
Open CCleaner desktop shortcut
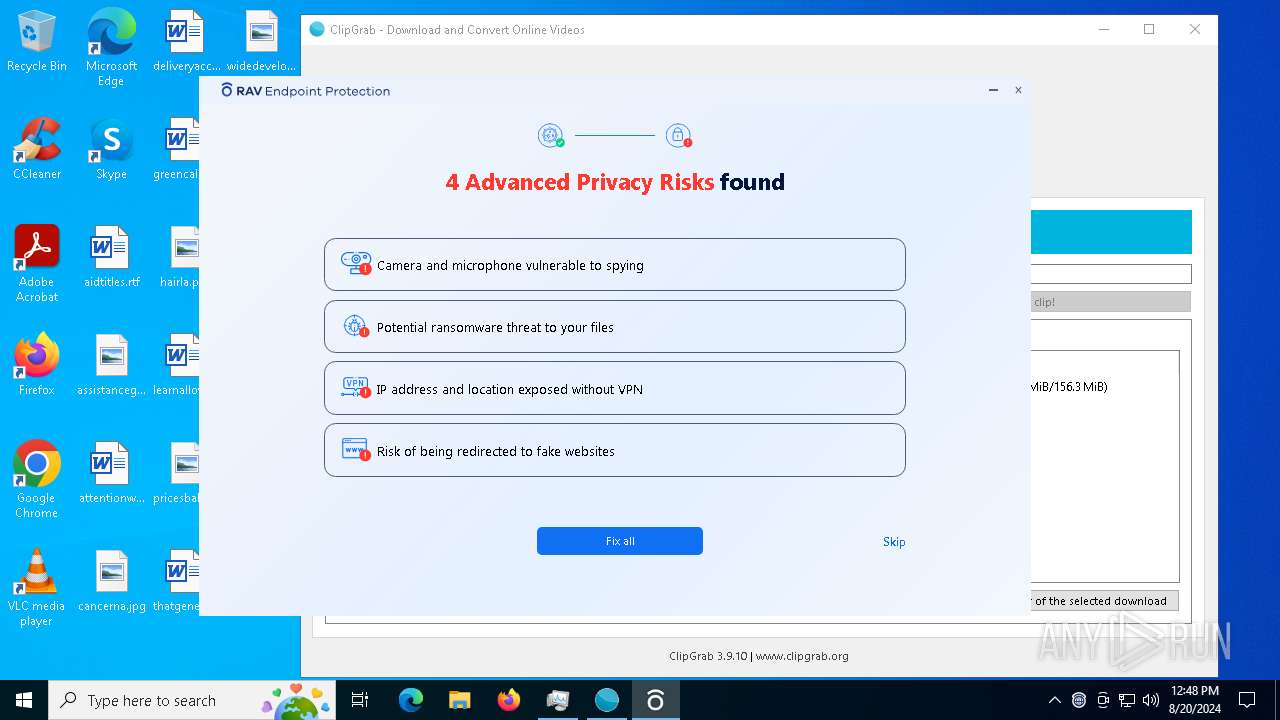tap(37, 149)
